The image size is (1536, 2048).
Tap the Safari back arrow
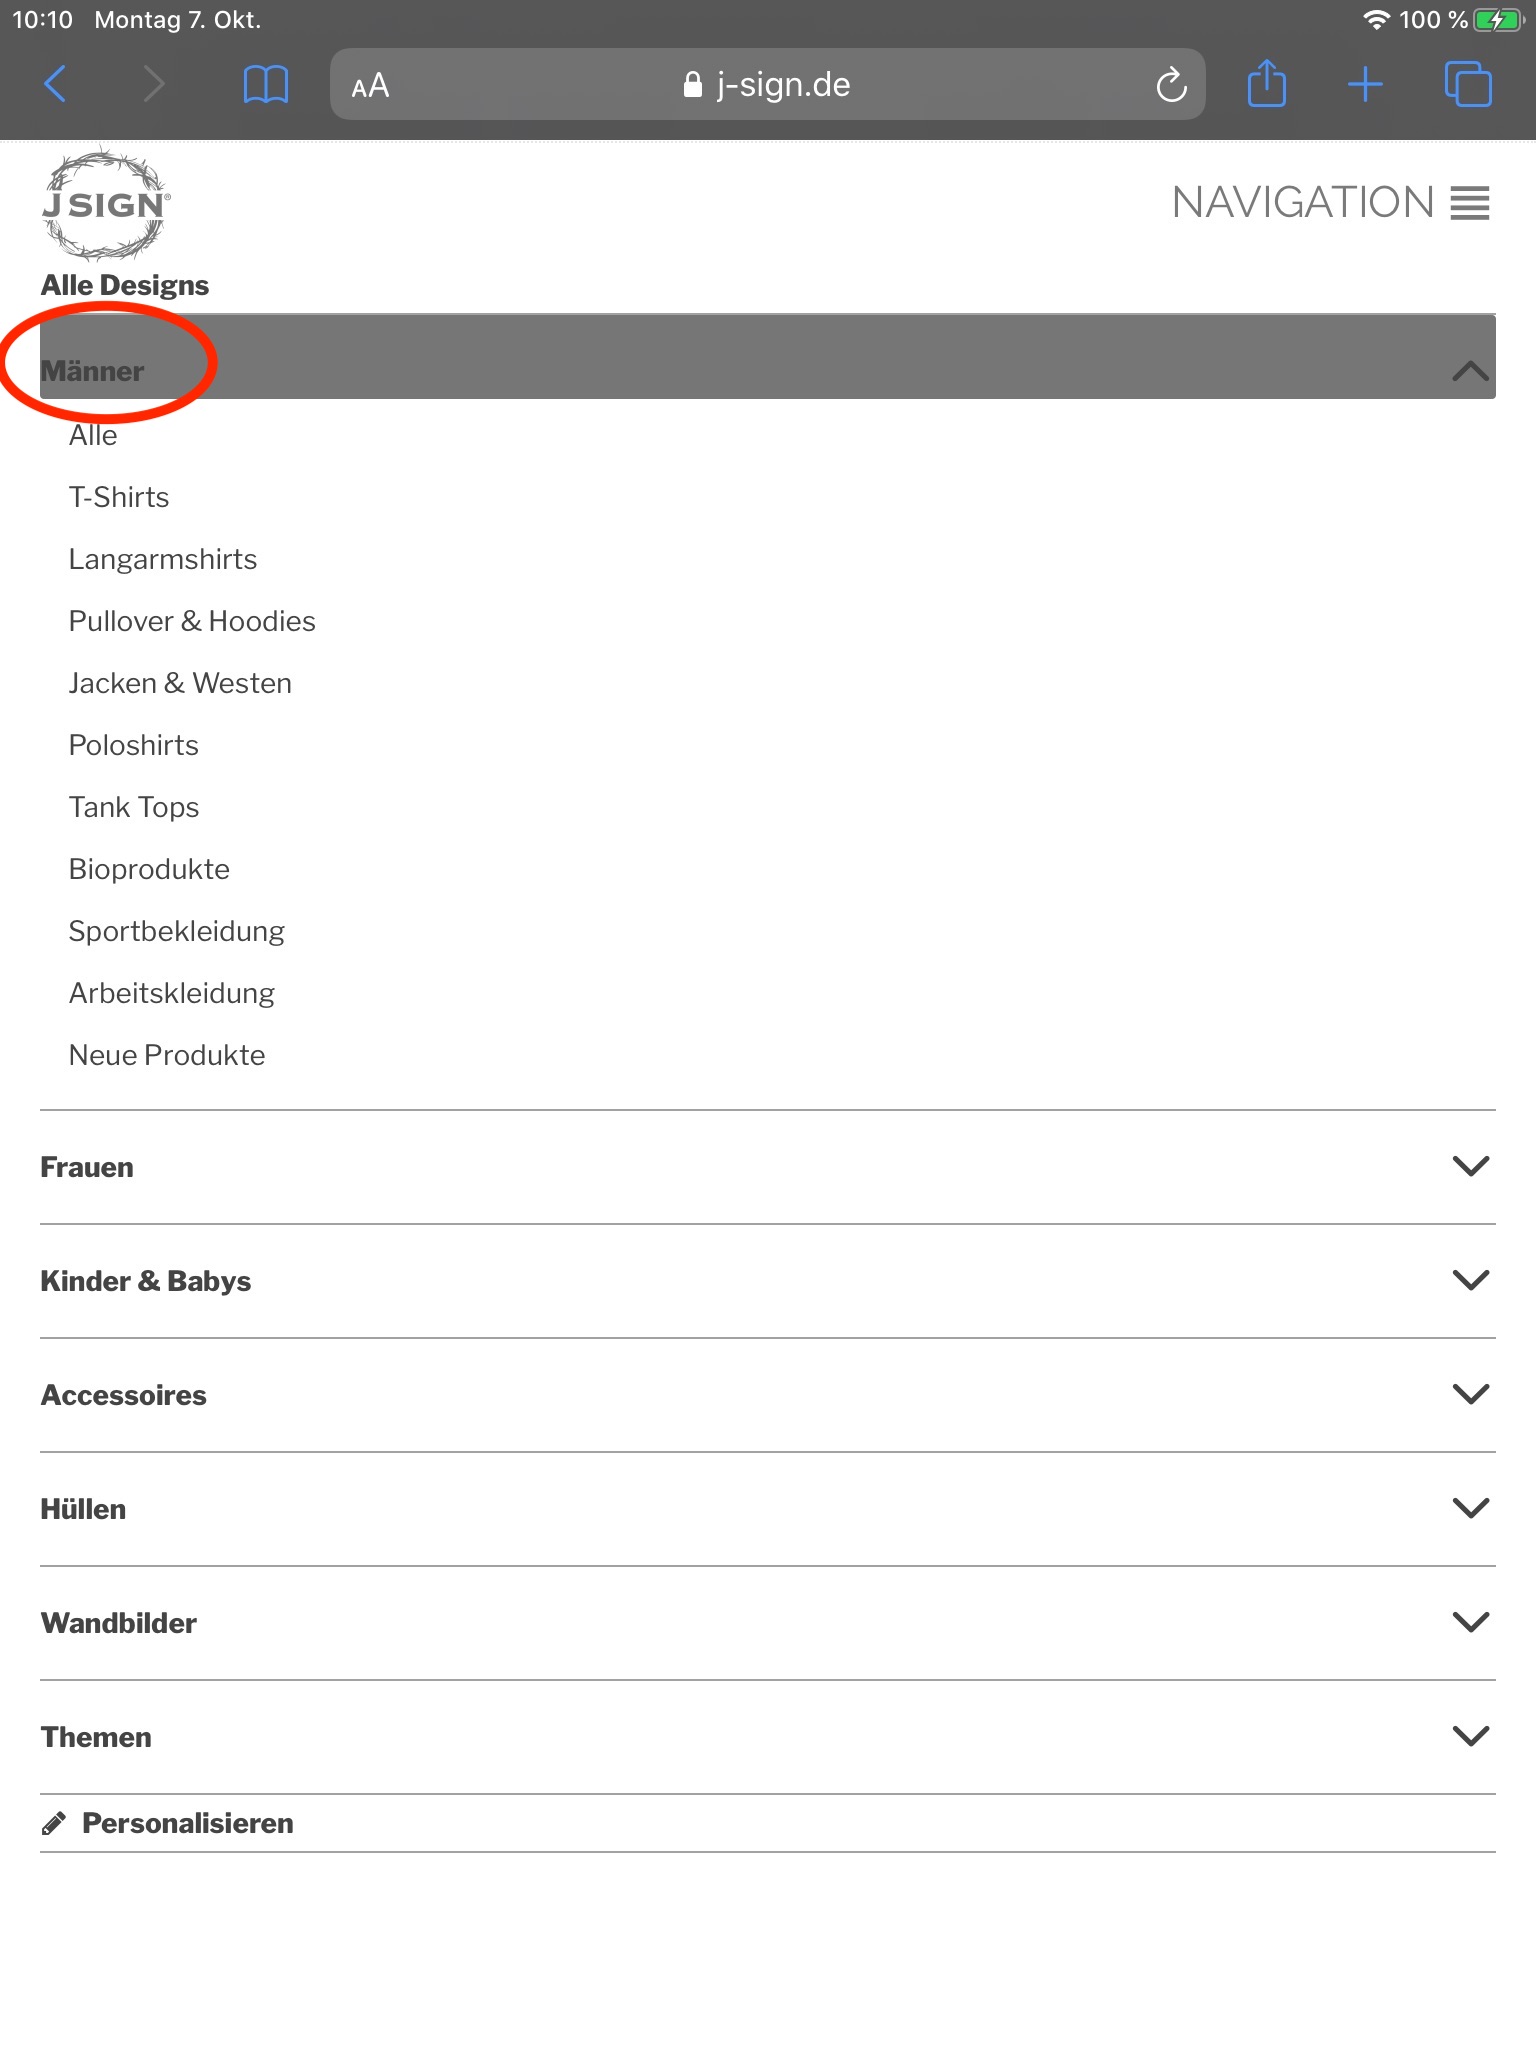pyautogui.click(x=56, y=84)
